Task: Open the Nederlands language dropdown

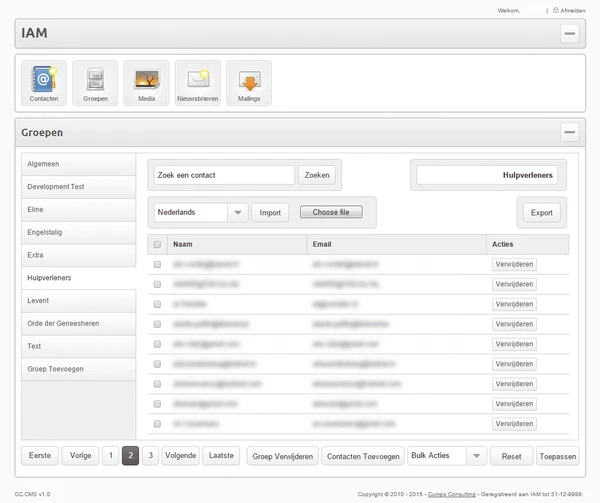Action: [x=201, y=212]
